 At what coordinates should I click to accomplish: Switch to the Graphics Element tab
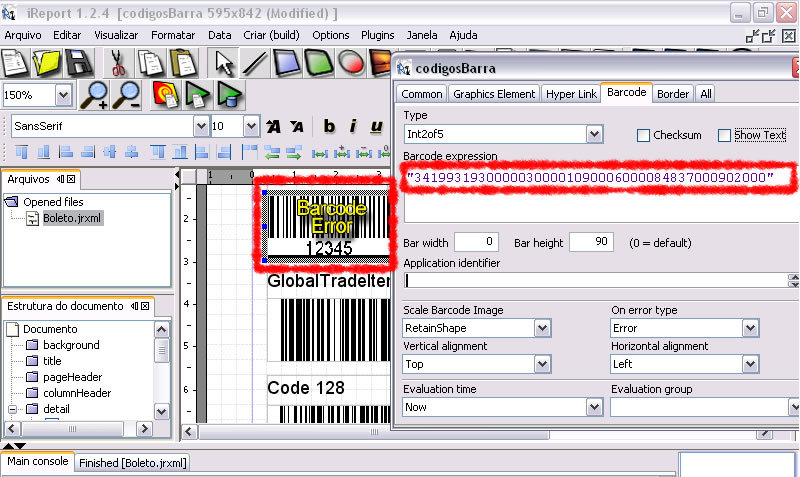click(494, 94)
